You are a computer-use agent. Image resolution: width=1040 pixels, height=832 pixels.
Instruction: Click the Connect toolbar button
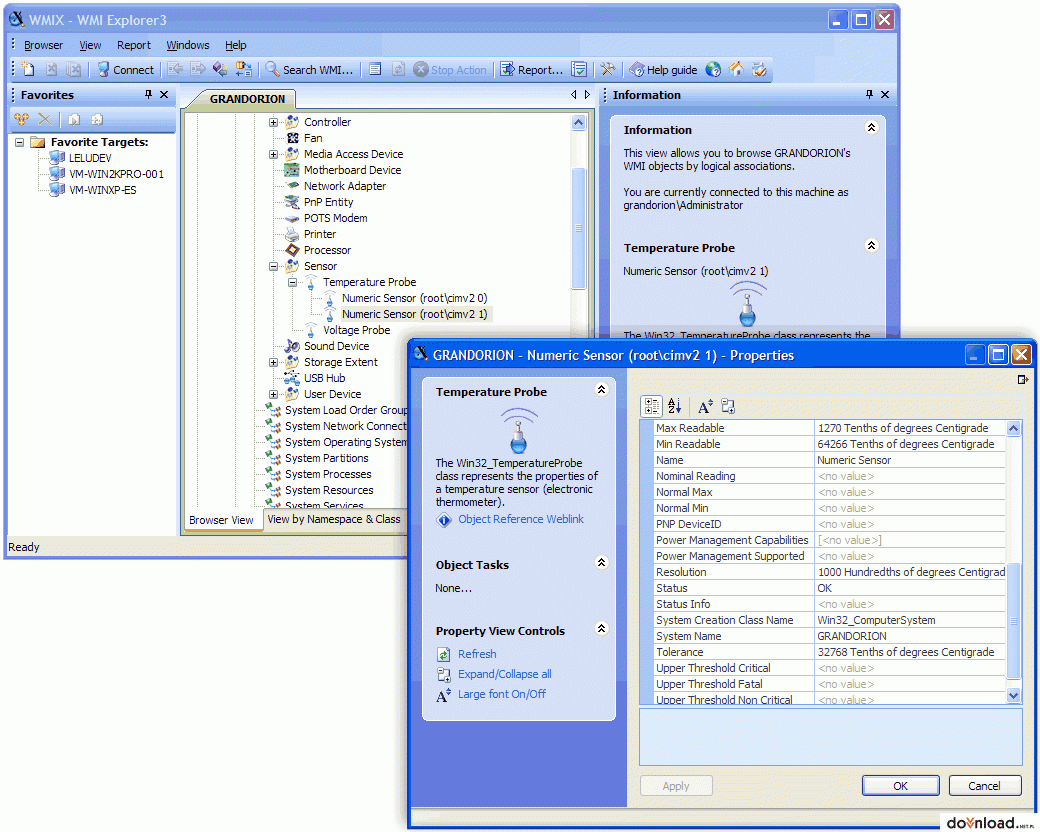125,70
